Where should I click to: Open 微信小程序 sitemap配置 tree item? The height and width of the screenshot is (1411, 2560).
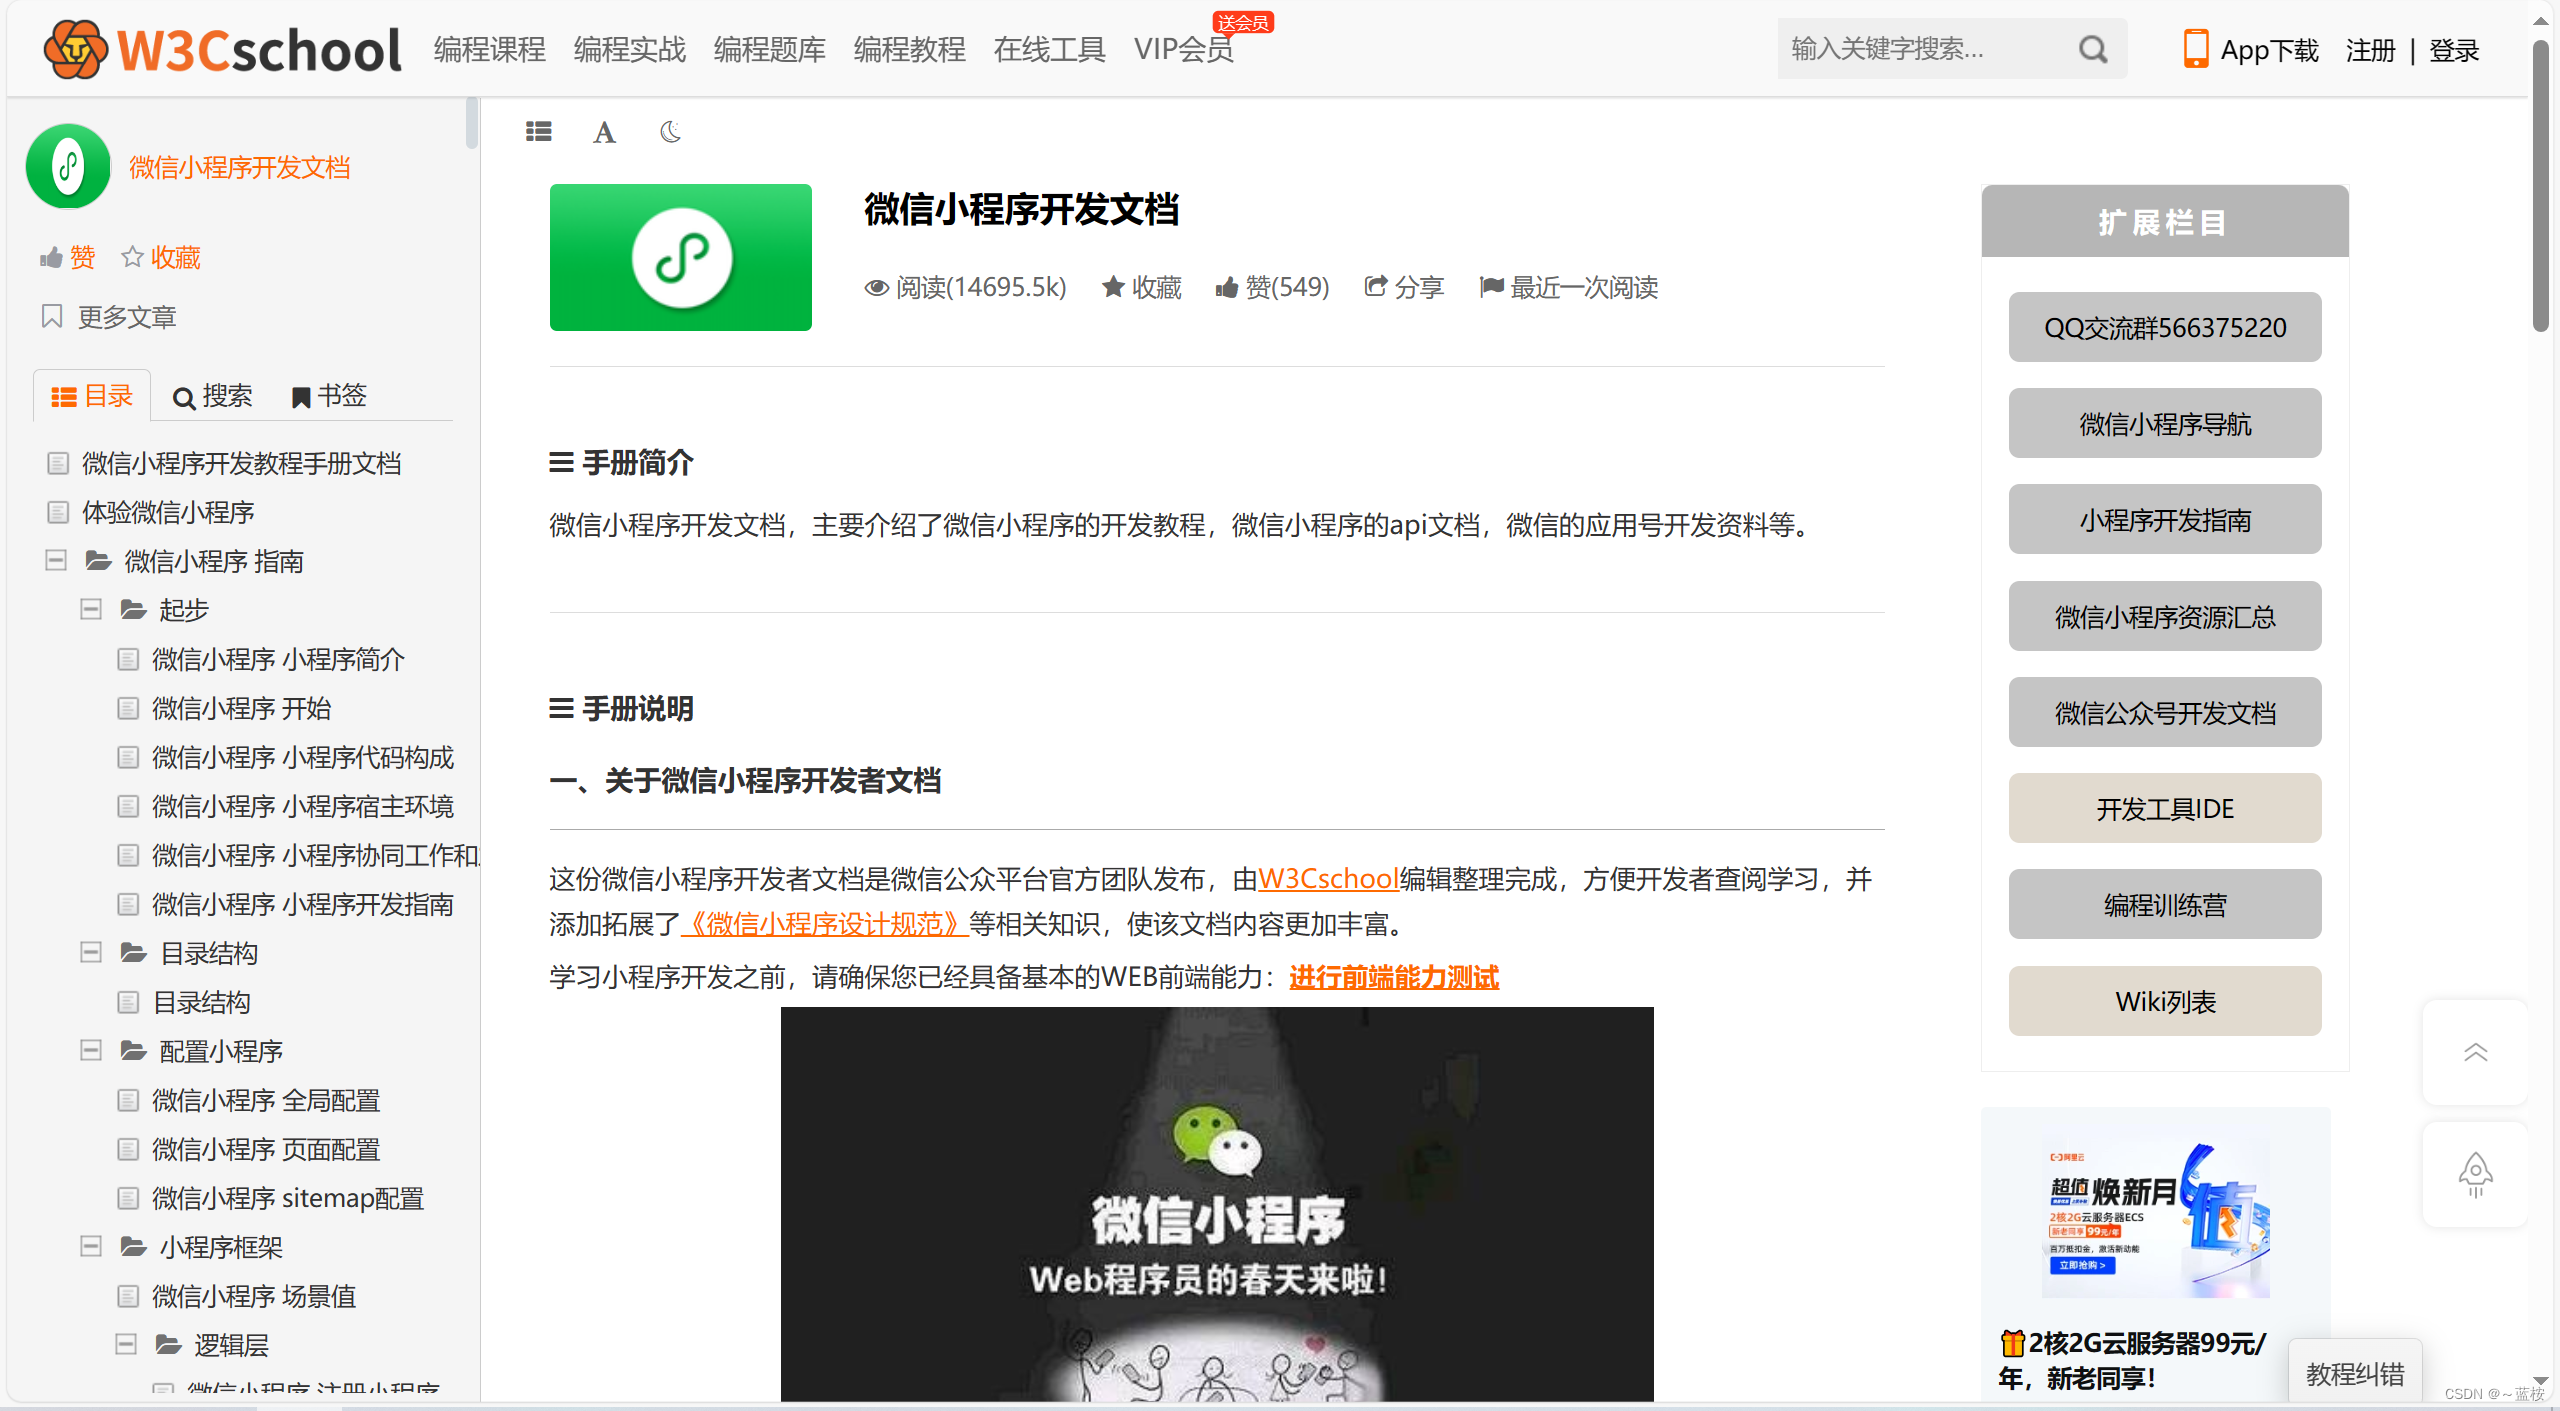click(x=288, y=1197)
